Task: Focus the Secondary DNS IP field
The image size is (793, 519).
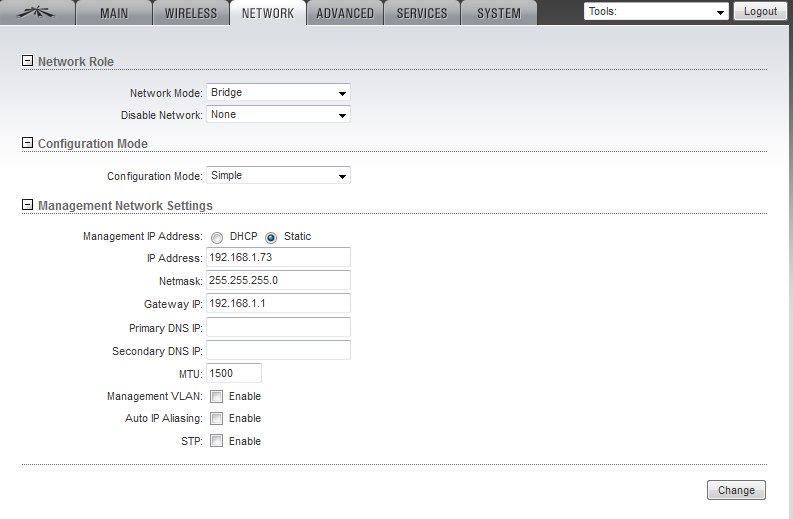Action: tap(278, 350)
